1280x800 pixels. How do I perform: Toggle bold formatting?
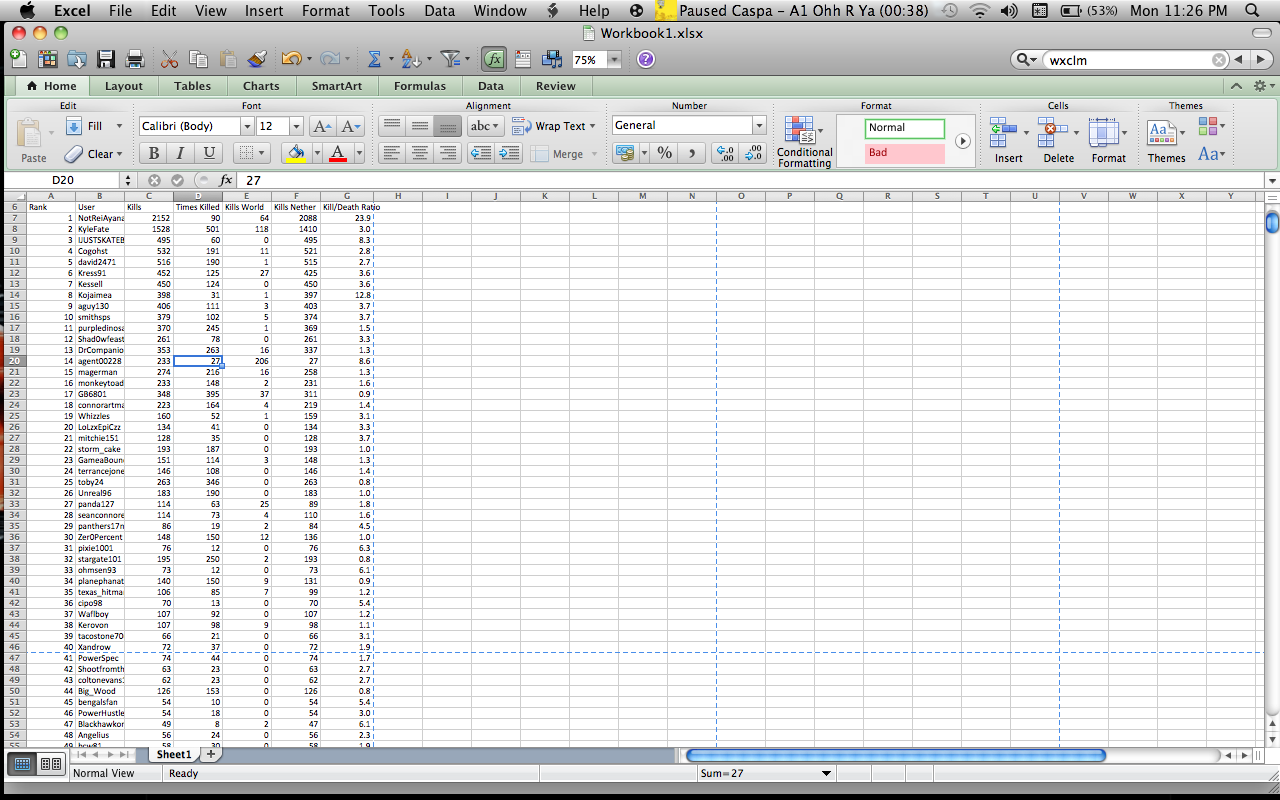pyautogui.click(x=152, y=153)
